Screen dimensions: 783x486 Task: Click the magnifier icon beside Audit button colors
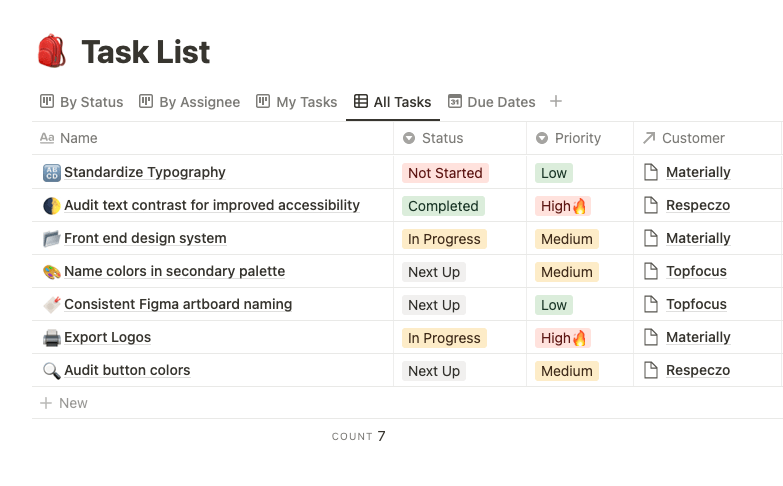click(52, 371)
